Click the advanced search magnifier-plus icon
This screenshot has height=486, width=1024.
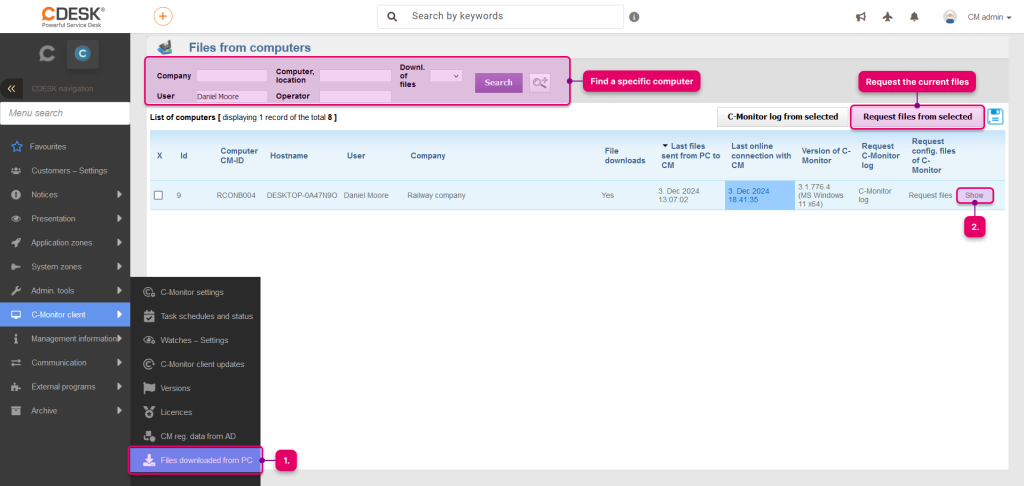pyautogui.click(x=540, y=82)
